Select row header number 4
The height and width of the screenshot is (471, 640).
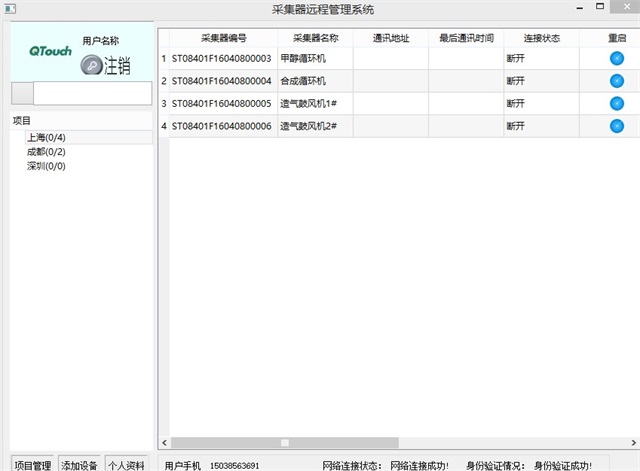point(164,126)
